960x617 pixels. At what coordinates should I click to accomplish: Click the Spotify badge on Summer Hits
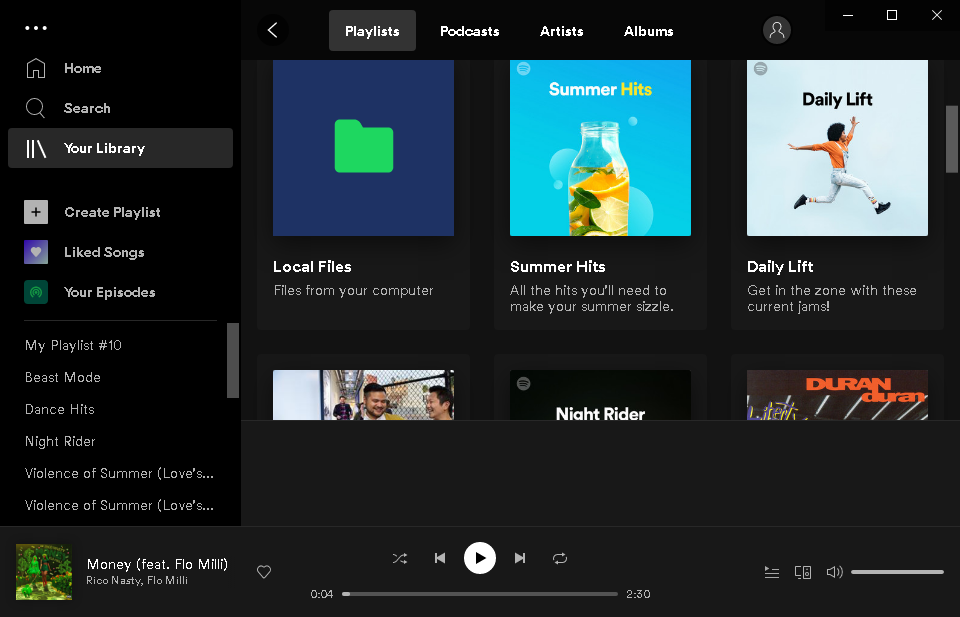coord(523,69)
